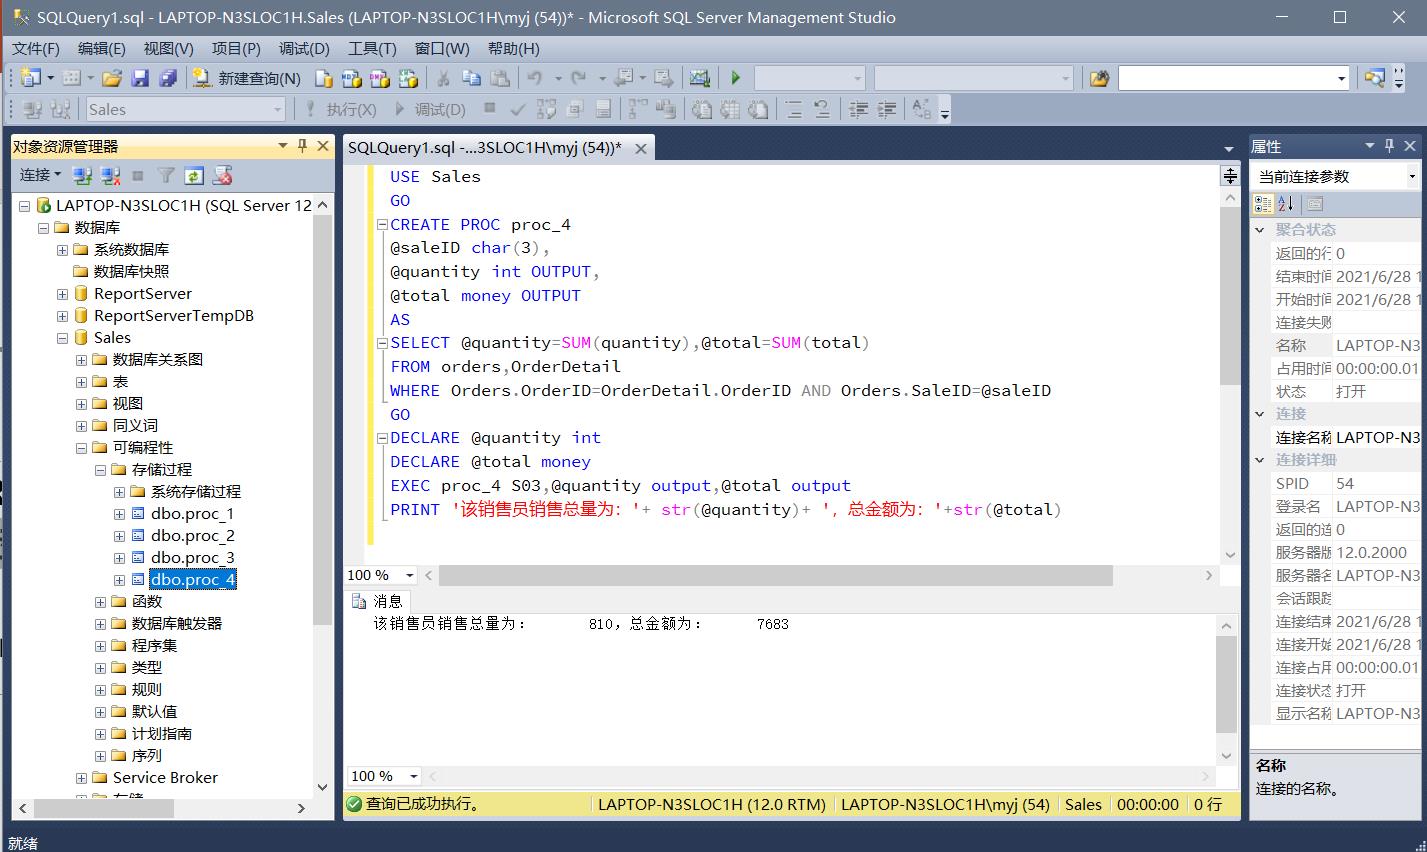Screen dimensions: 1427x852
Task: Click the Database Engine Query icon
Action: click(x=323, y=78)
